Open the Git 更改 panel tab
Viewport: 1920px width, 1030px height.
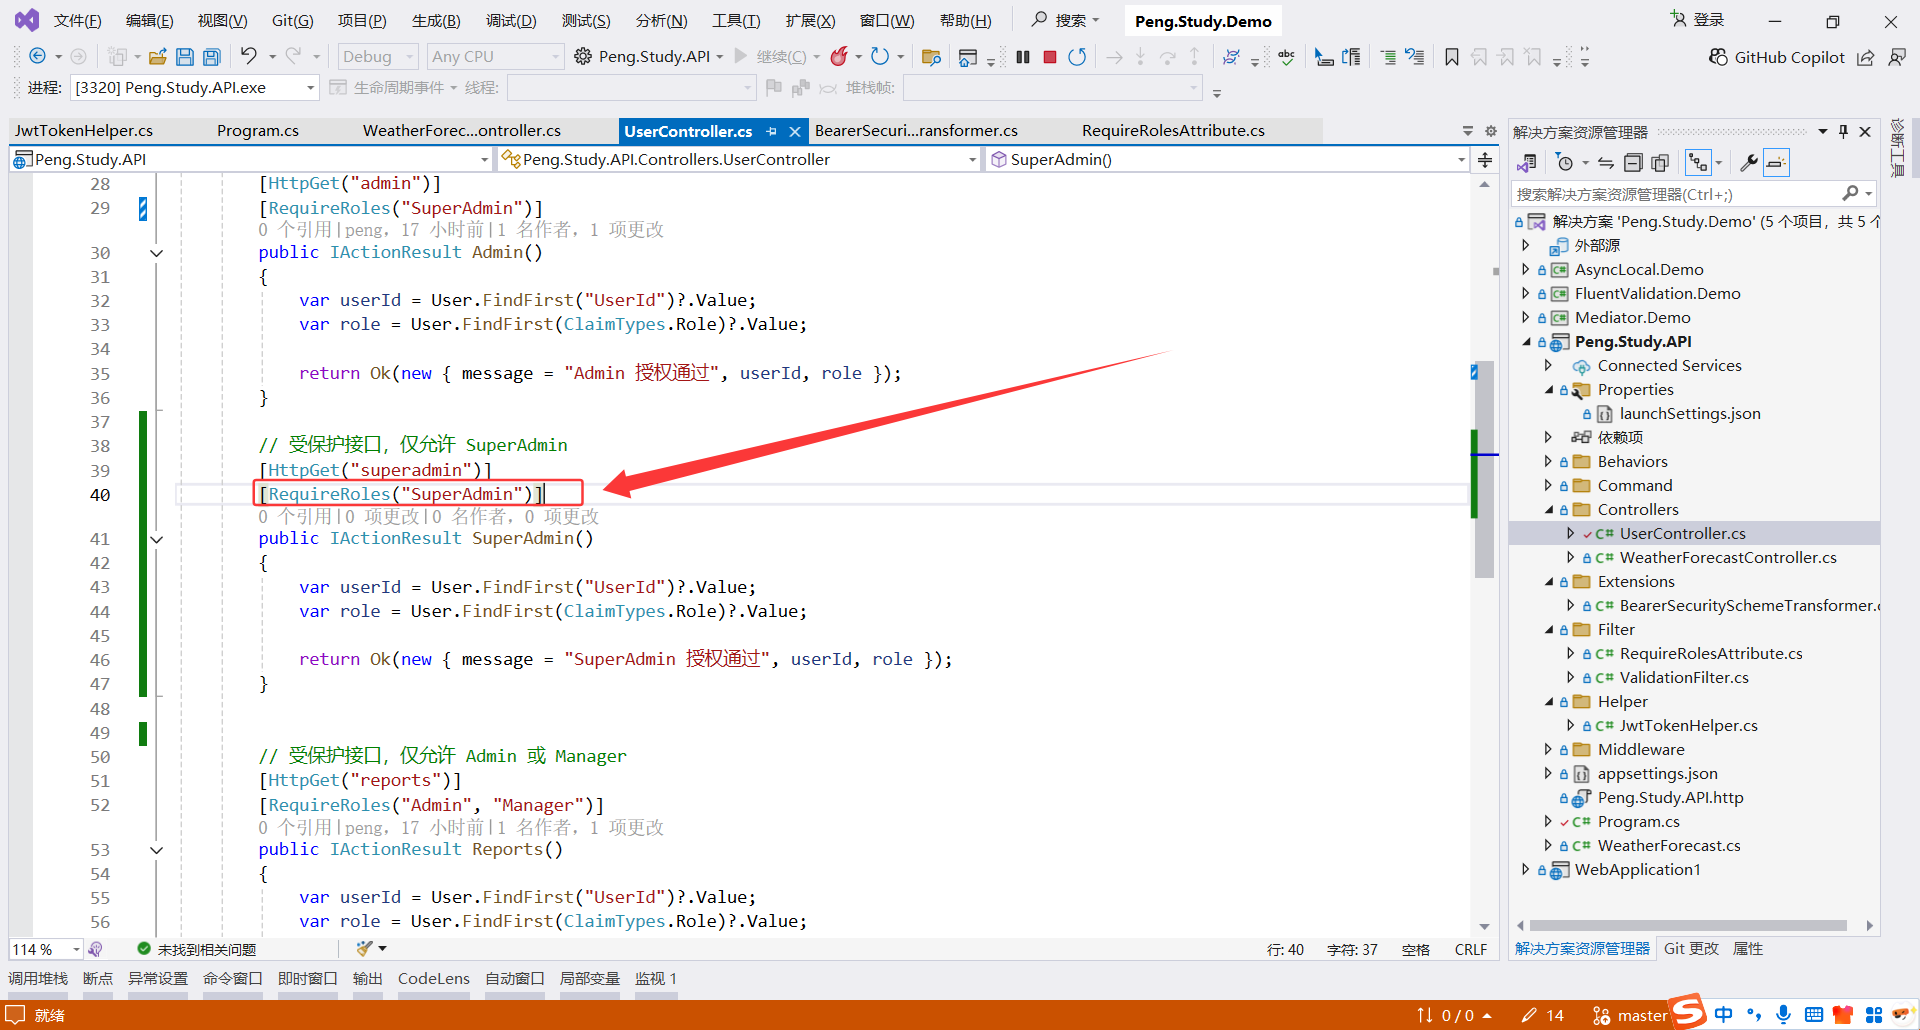pyautogui.click(x=1691, y=949)
